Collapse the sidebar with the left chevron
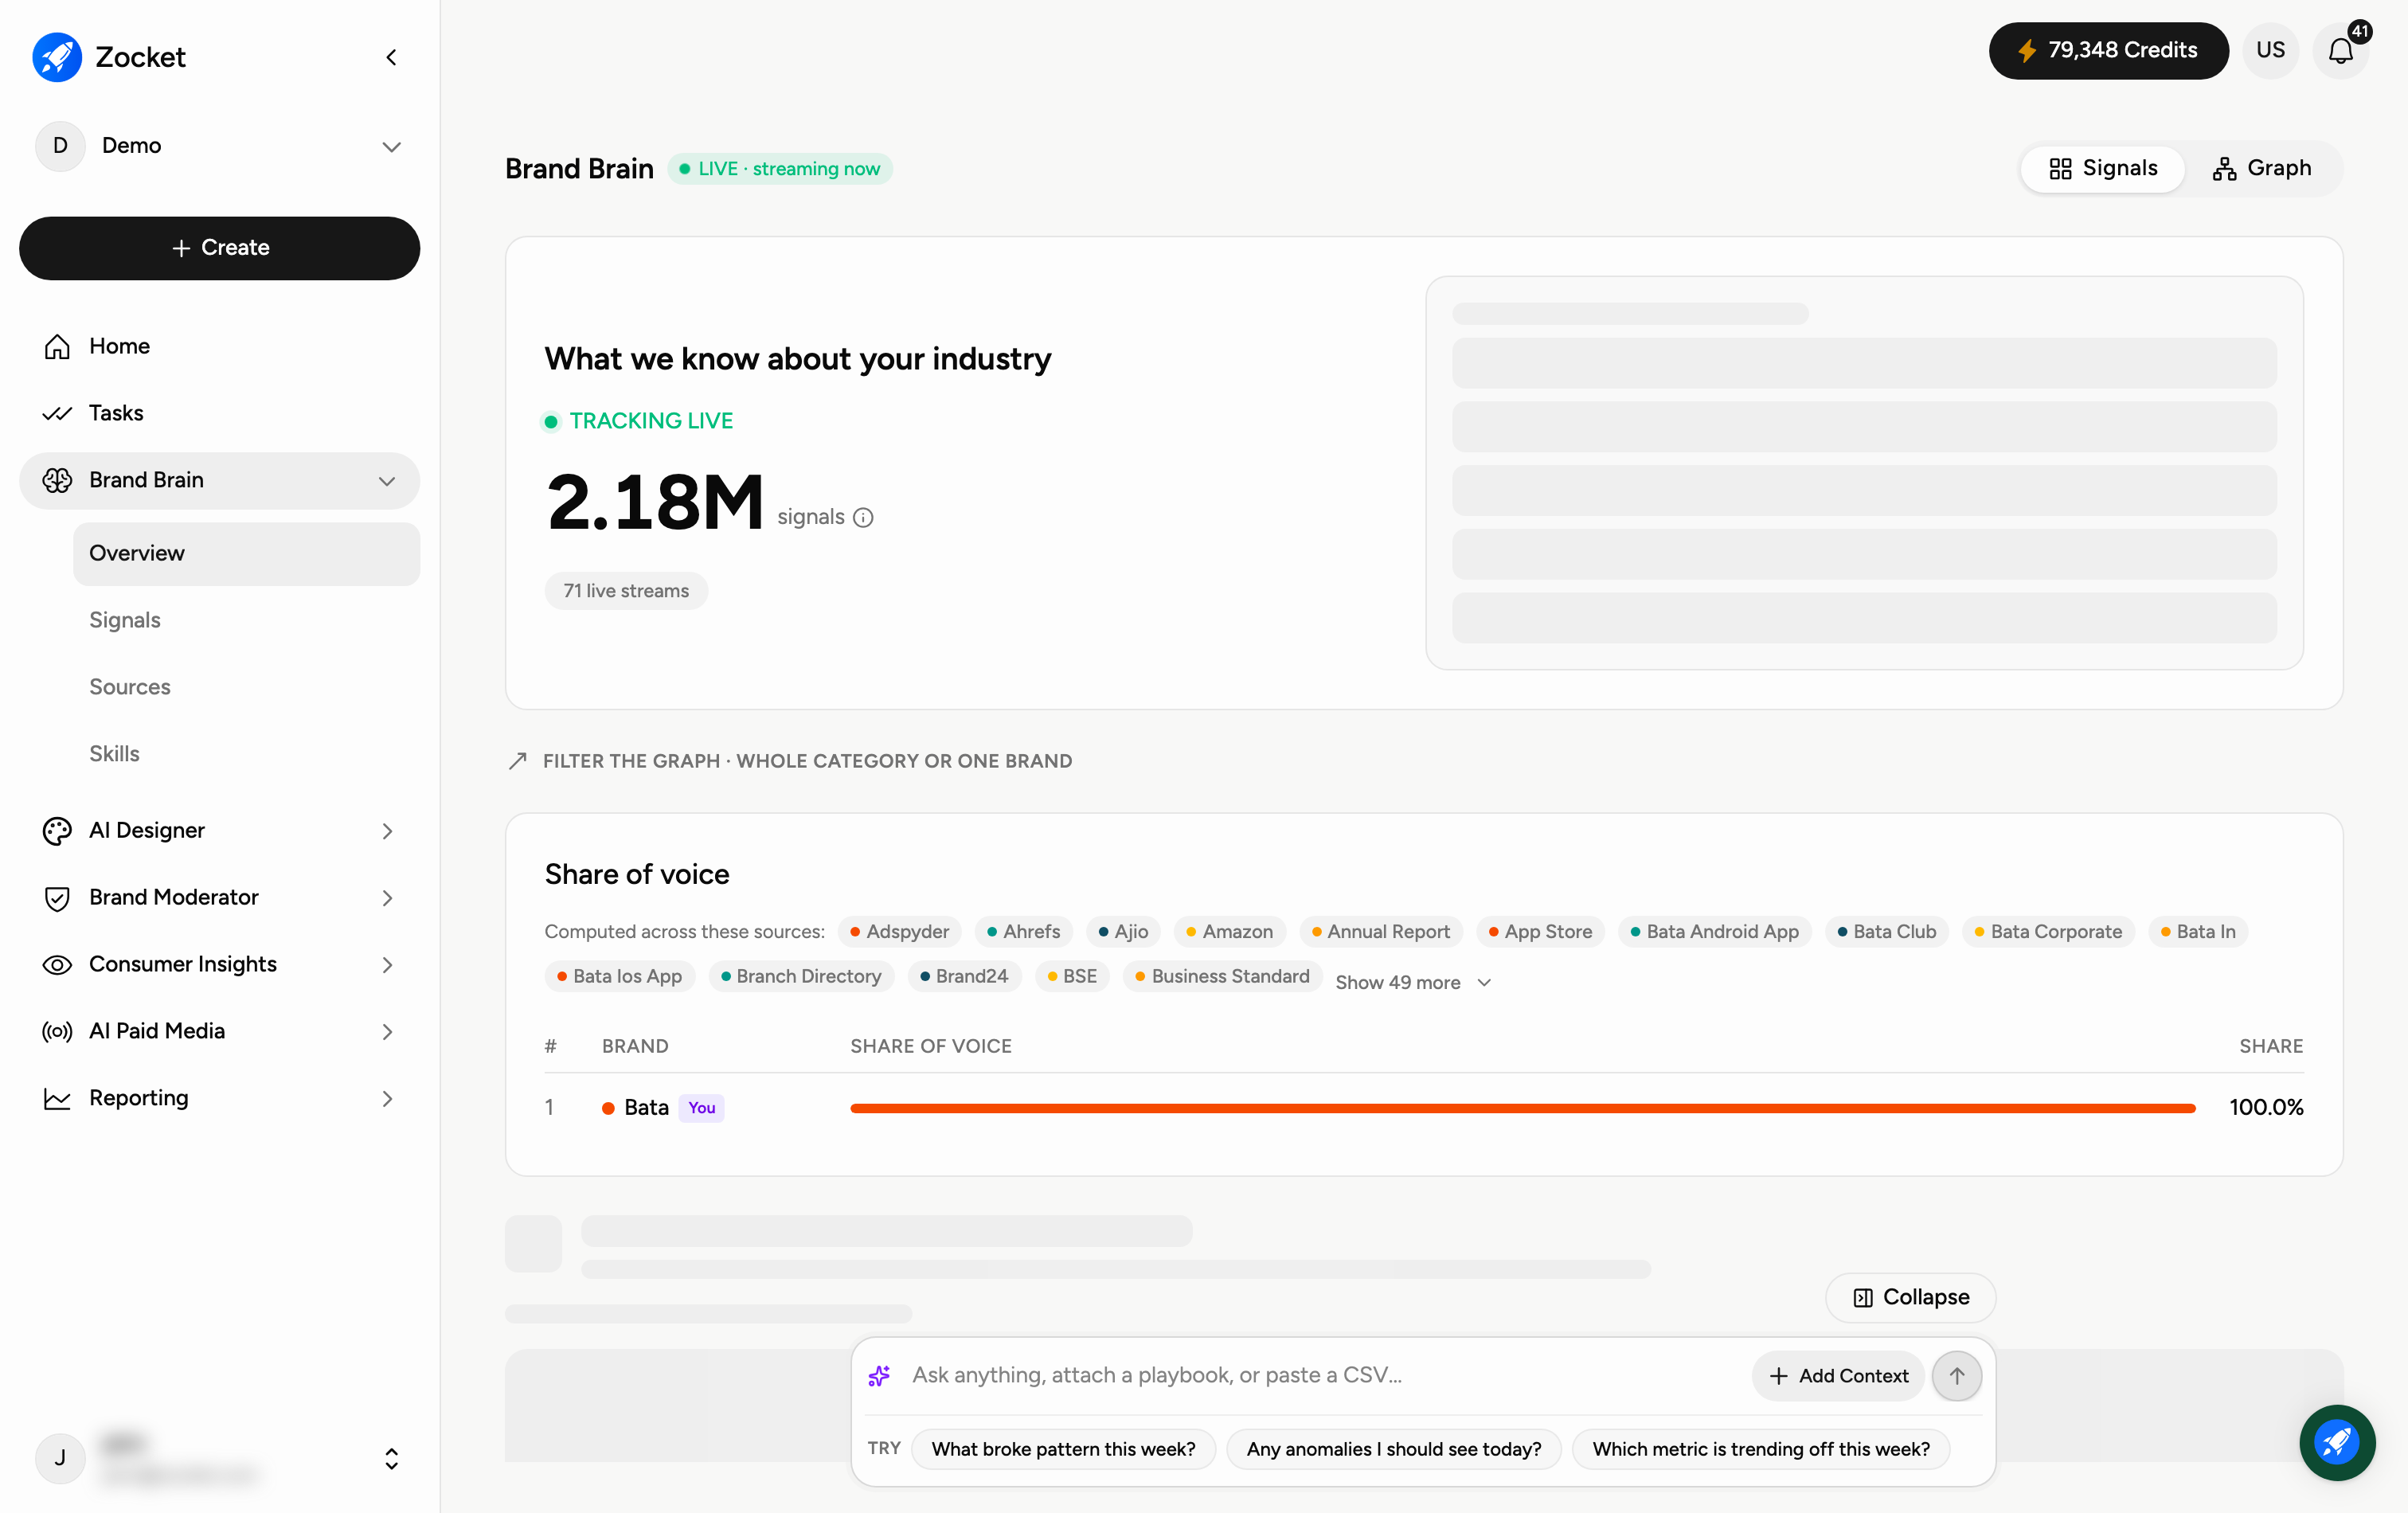The height and width of the screenshot is (1513, 2408). pos(391,57)
